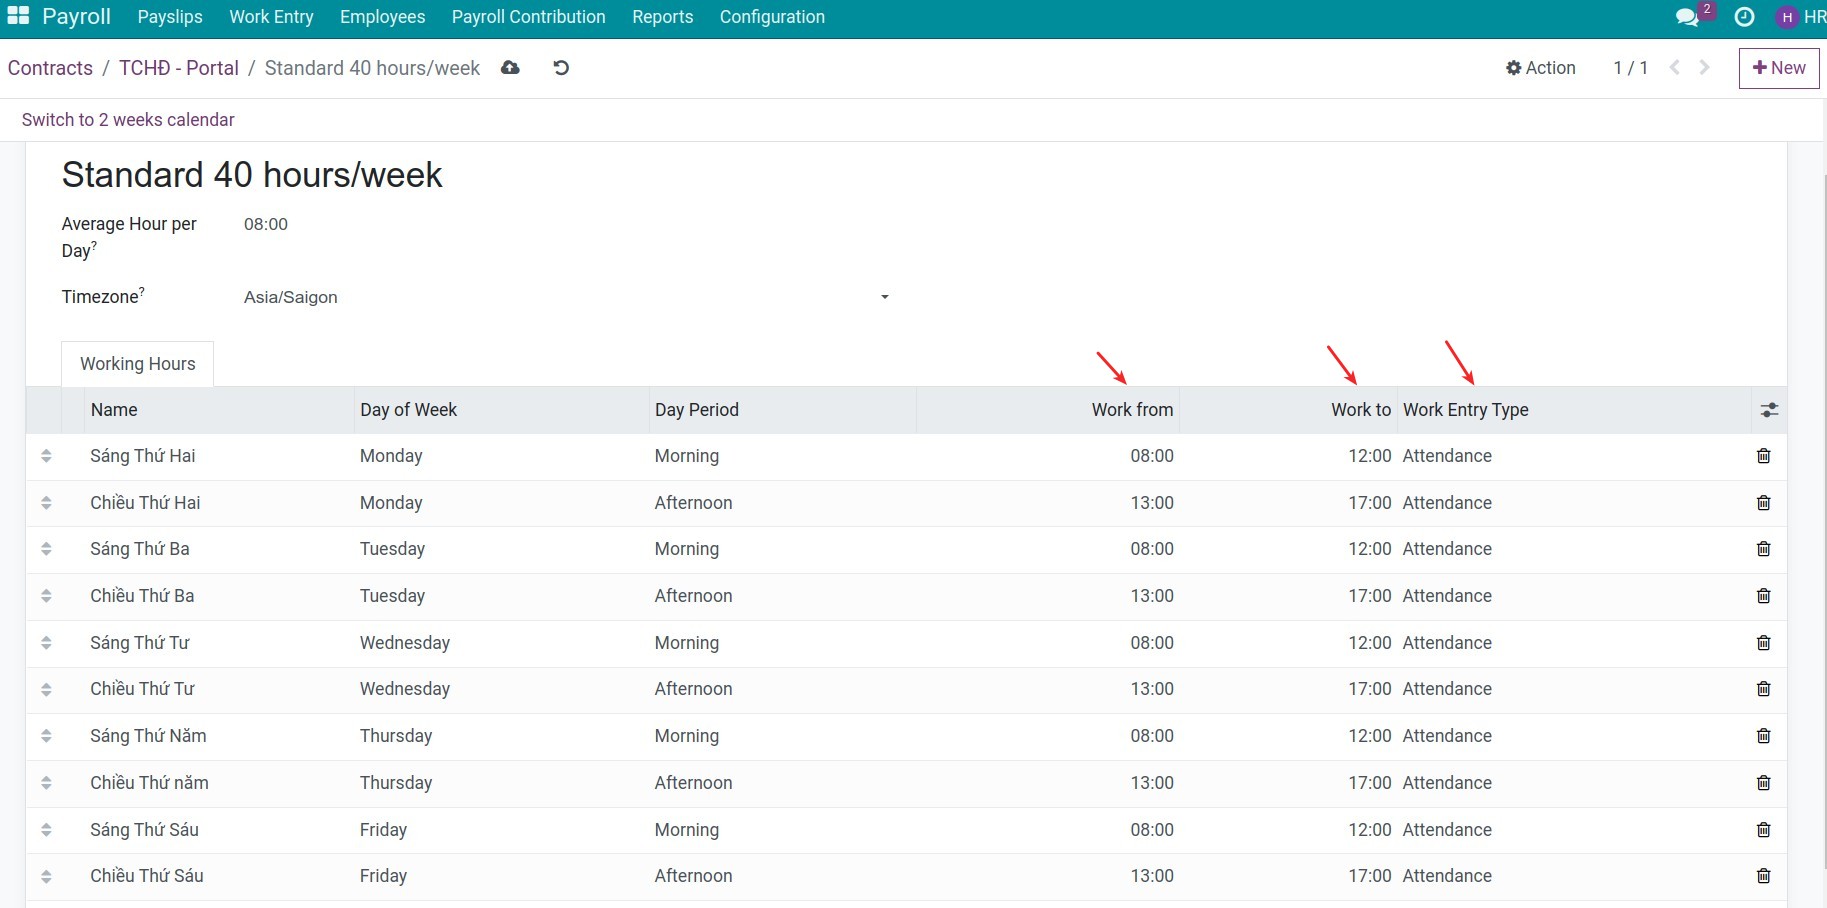Open the Timezone Asia/Saigon dropdown
Viewport: 1827px width, 908px height.
(x=566, y=297)
